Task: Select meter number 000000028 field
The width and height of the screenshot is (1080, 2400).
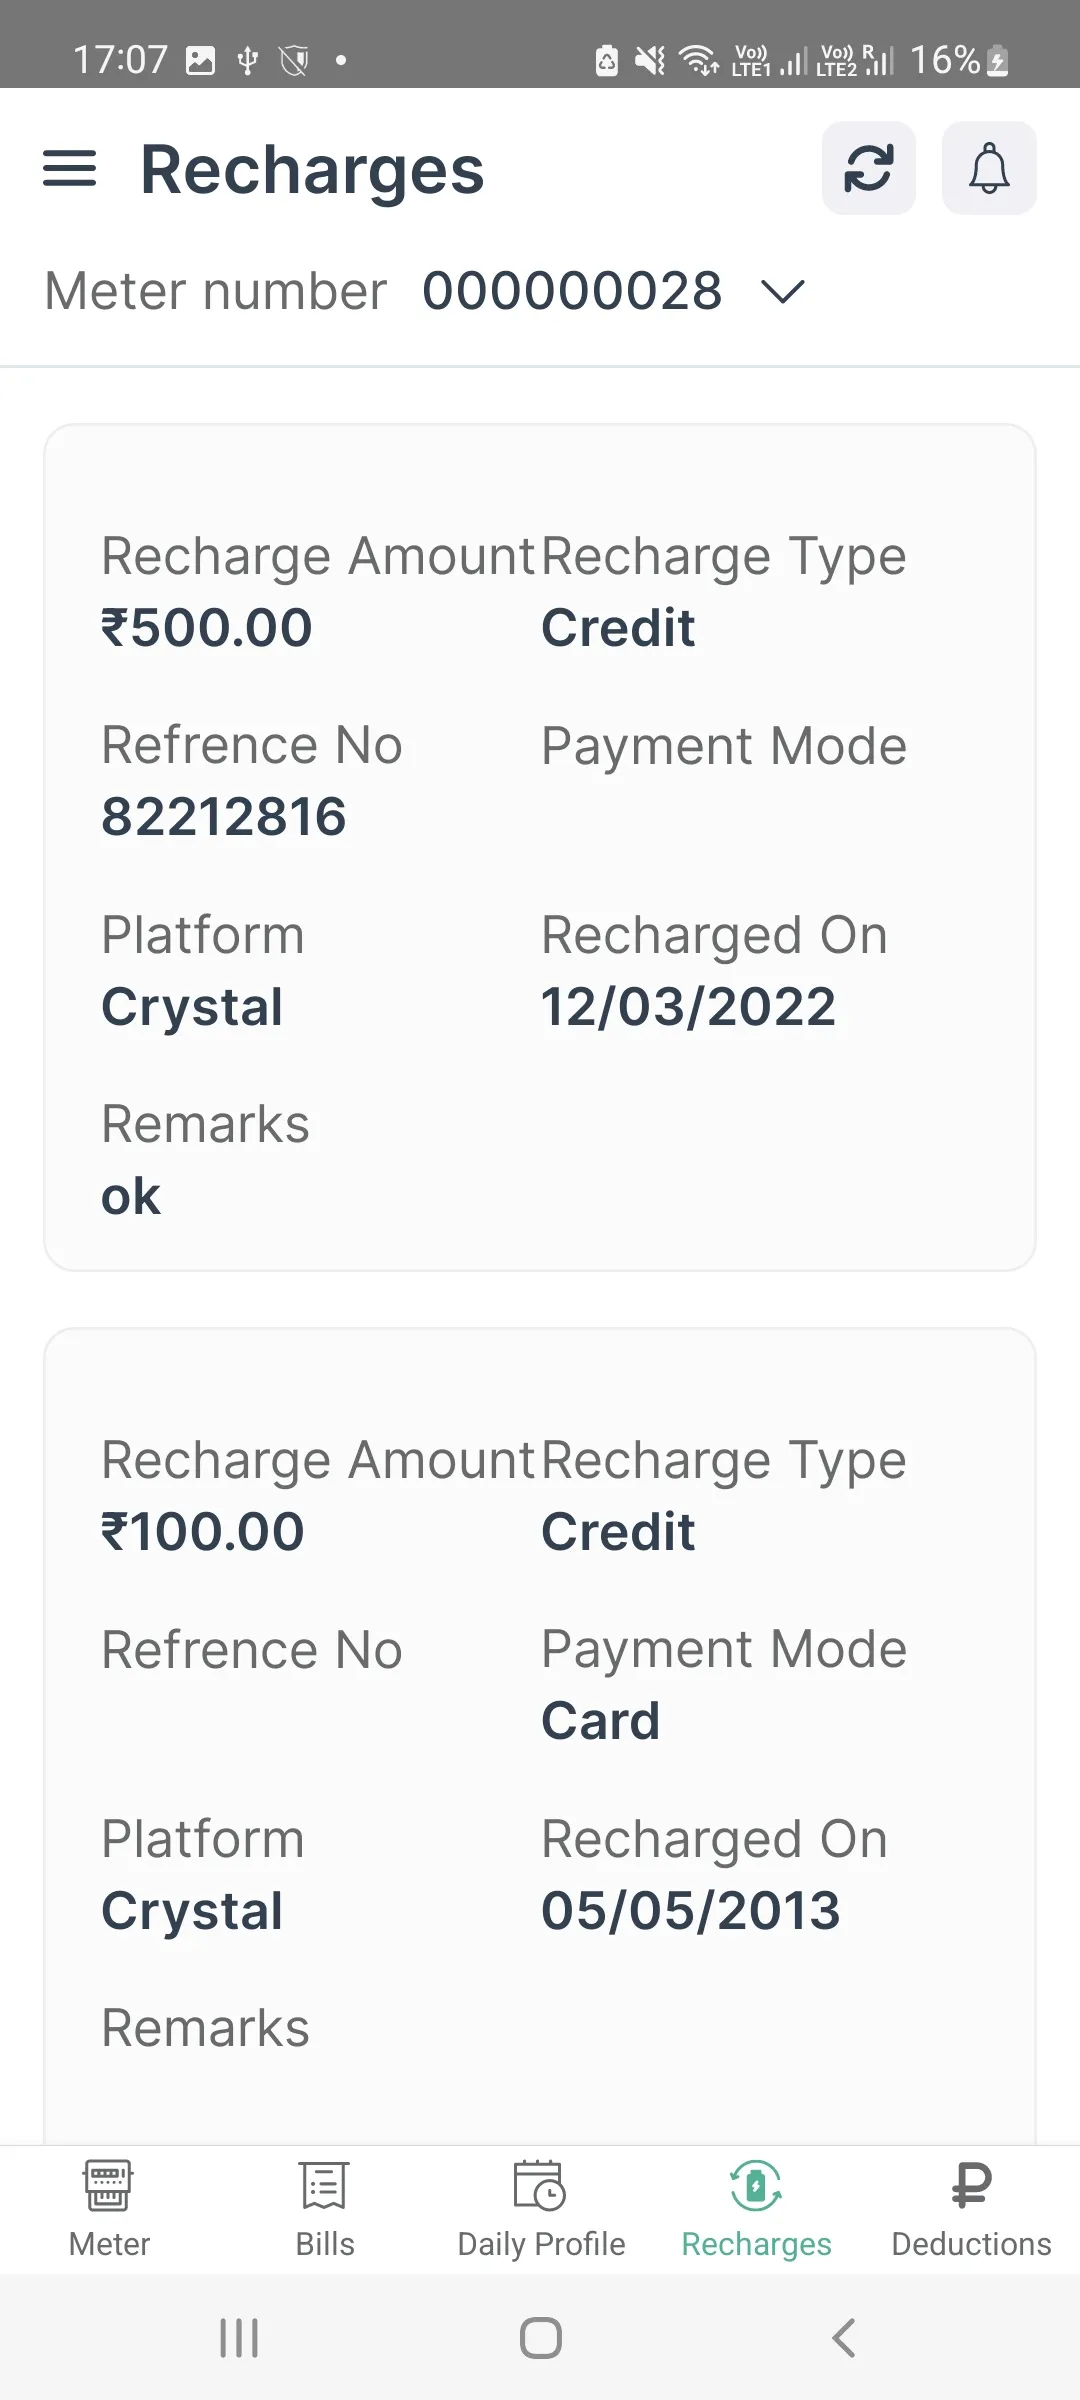Action: click(572, 292)
